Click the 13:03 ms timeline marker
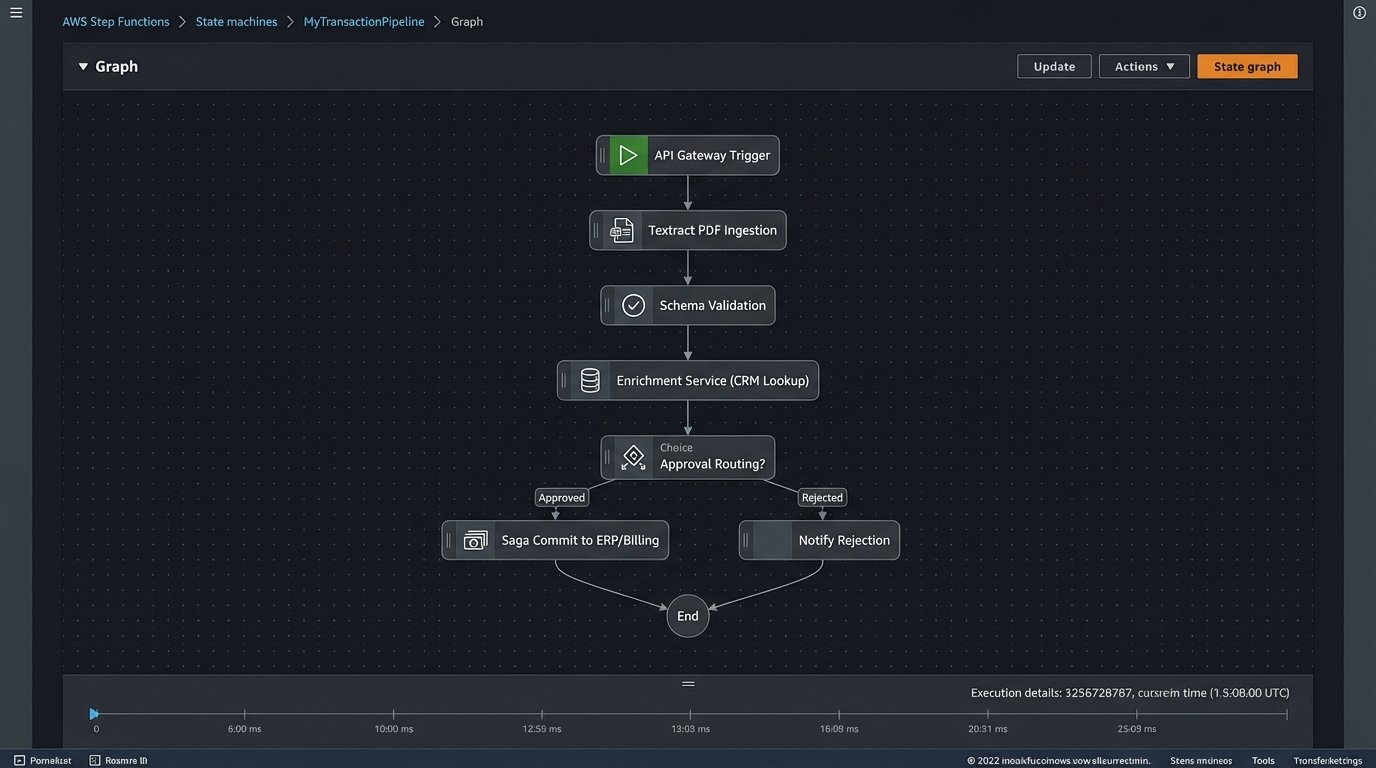Screen dimensions: 1376x768 pos(690,714)
